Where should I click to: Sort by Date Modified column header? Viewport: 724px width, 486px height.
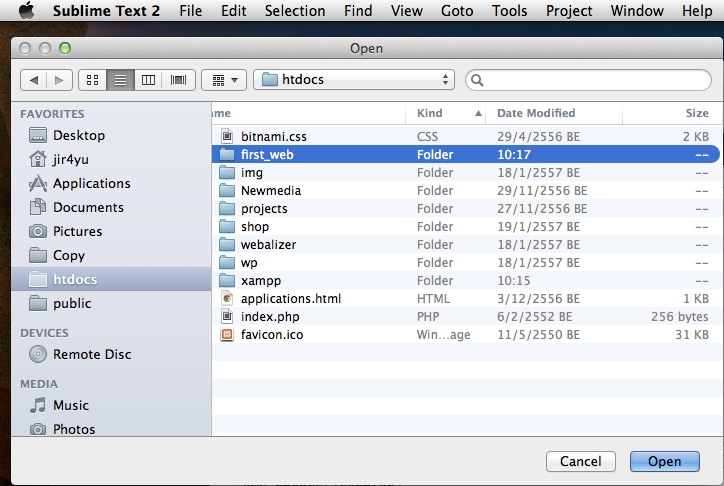coord(553,113)
